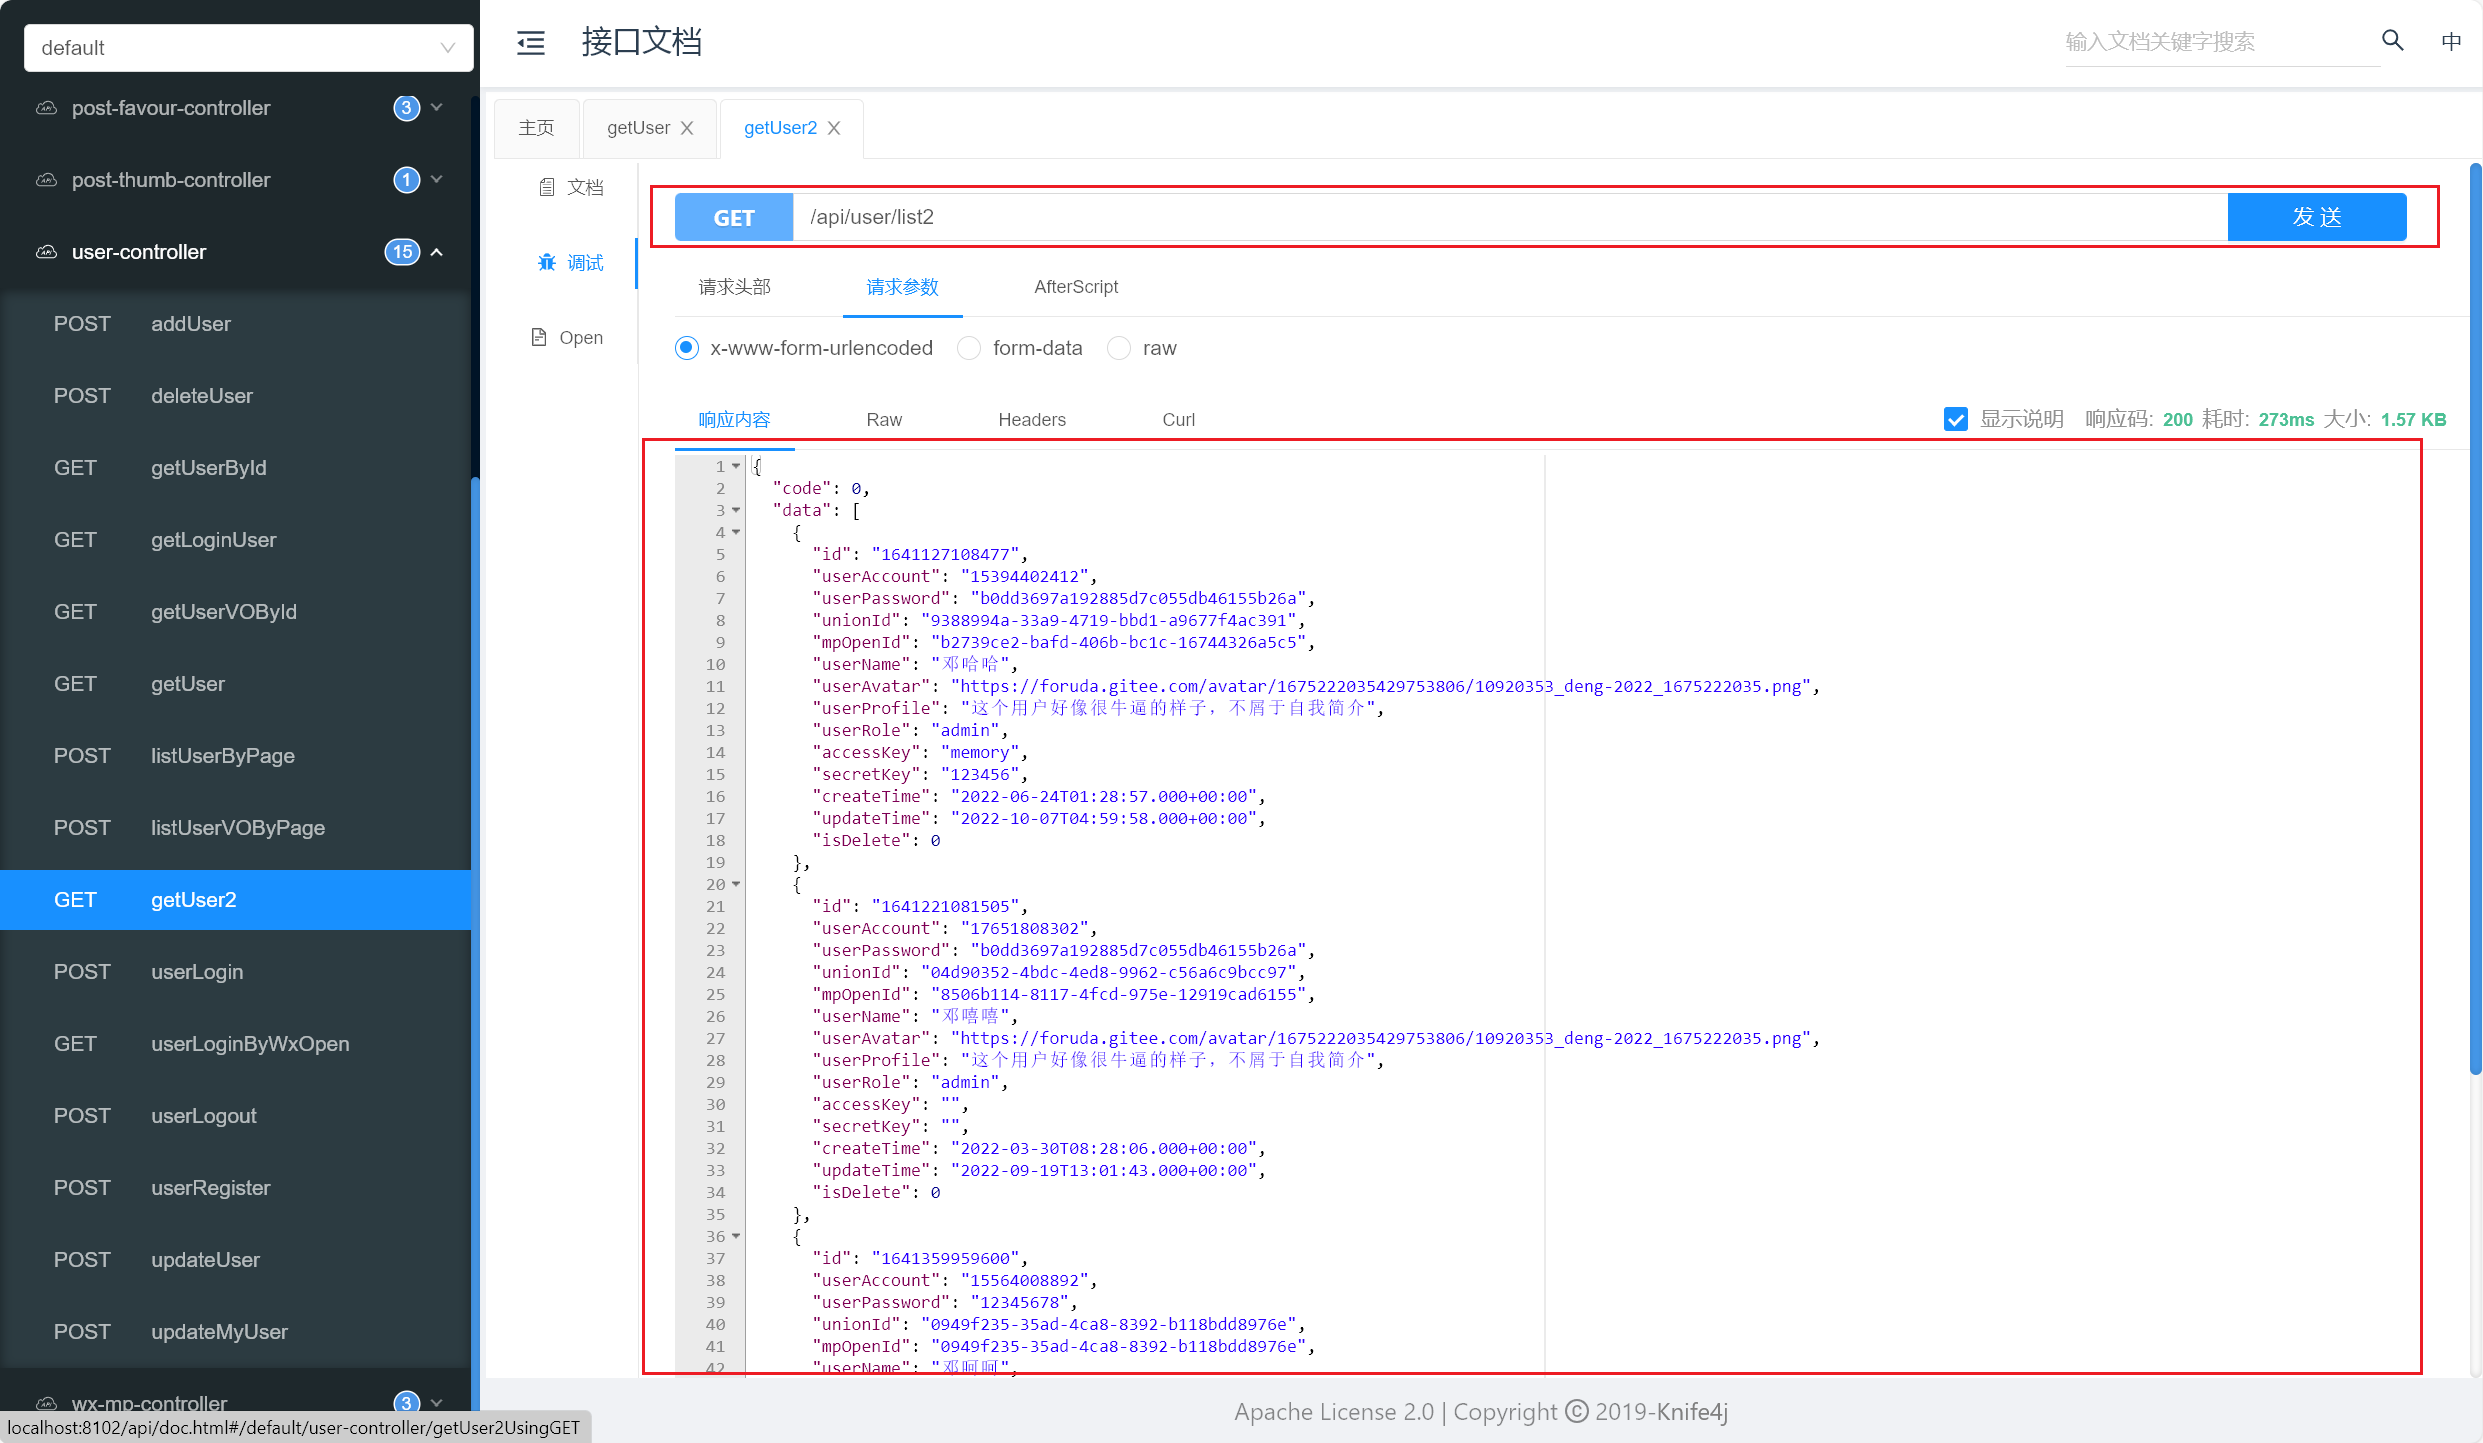This screenshot has height=1443, width=2483.
Task: Toggle the 显示说明 checkbox
Action: coord(1956,419)
